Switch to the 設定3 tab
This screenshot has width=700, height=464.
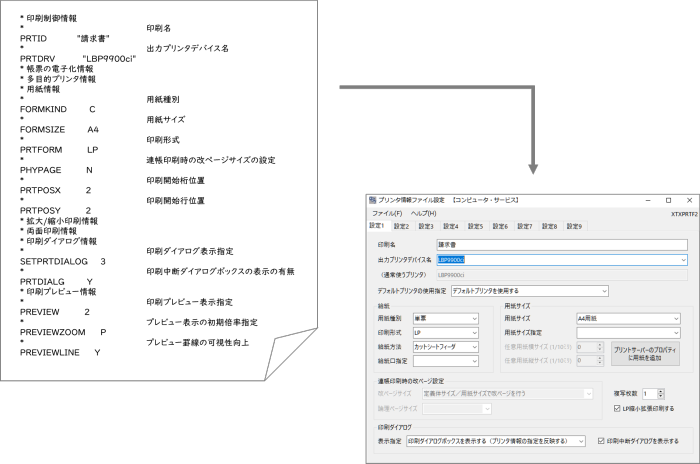(x=426, y=226)
